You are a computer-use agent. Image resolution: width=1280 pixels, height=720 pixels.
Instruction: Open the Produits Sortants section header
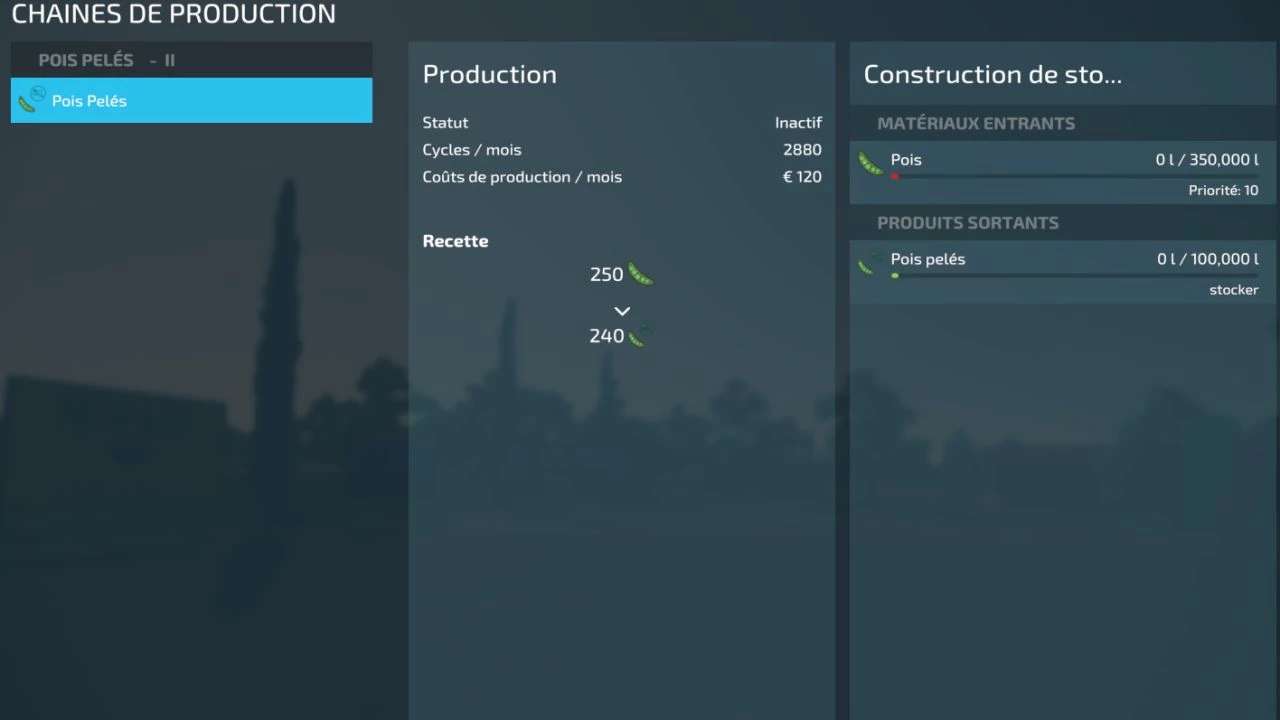coord(967,223)
